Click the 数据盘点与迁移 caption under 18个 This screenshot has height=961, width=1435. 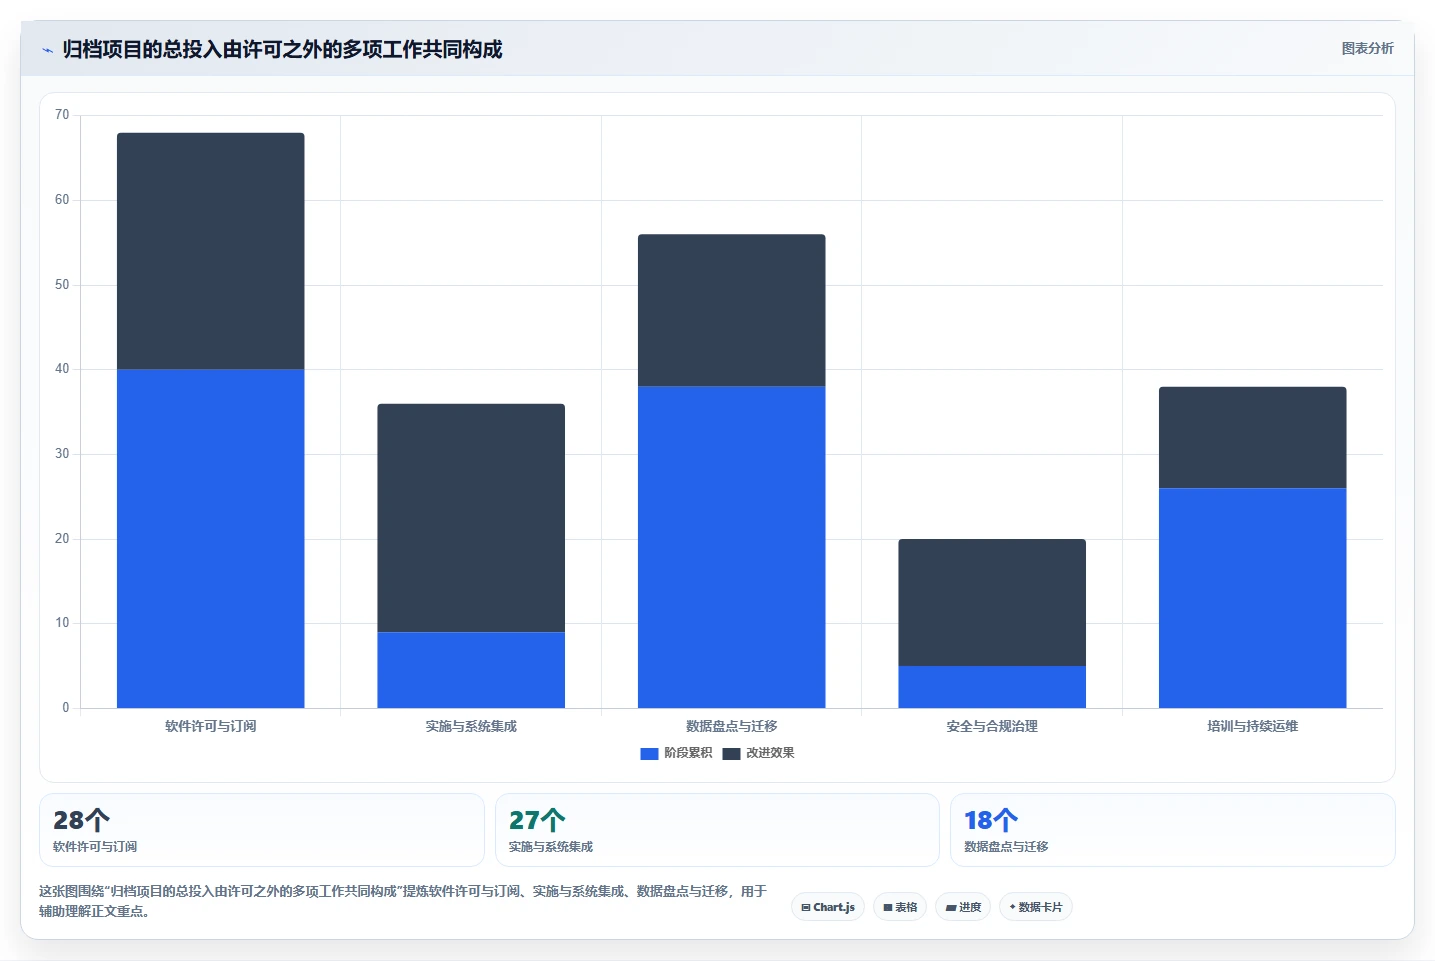[x=1006, y=847]
